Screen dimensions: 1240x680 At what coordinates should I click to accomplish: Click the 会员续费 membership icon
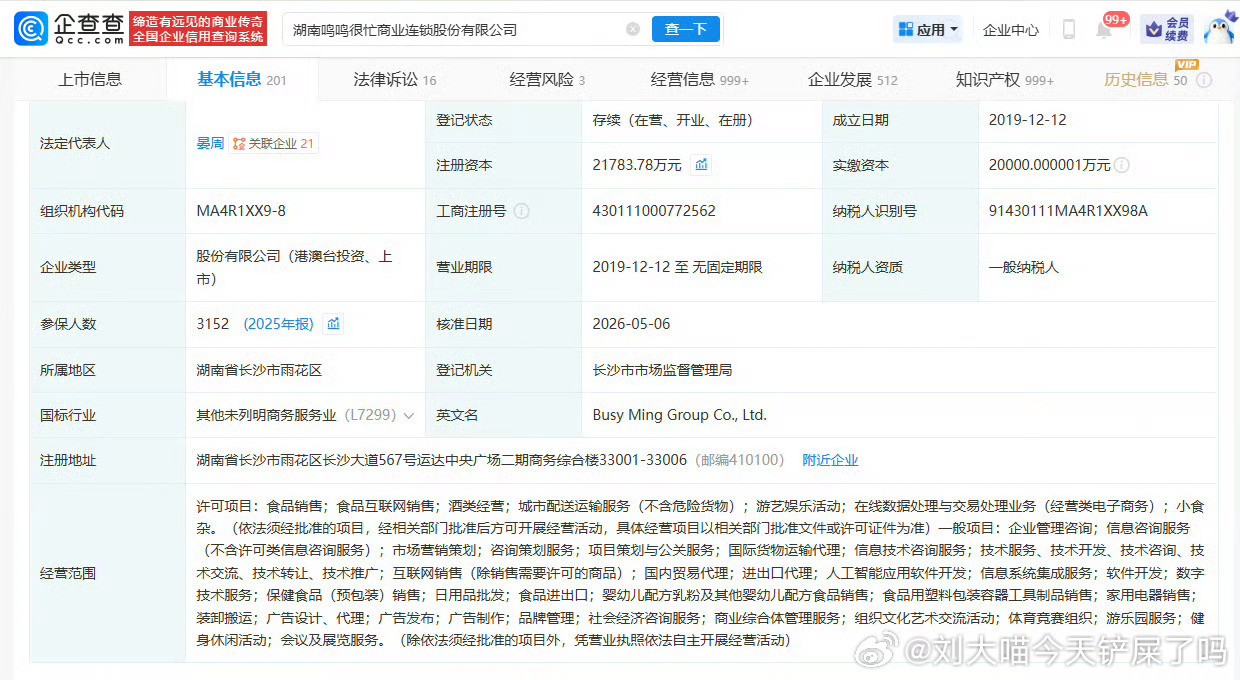[1166, 29]
